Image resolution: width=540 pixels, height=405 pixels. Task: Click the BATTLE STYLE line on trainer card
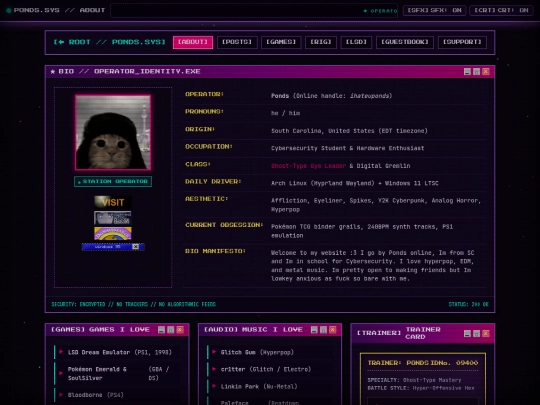pyautogui.click(x=421, y=388)
